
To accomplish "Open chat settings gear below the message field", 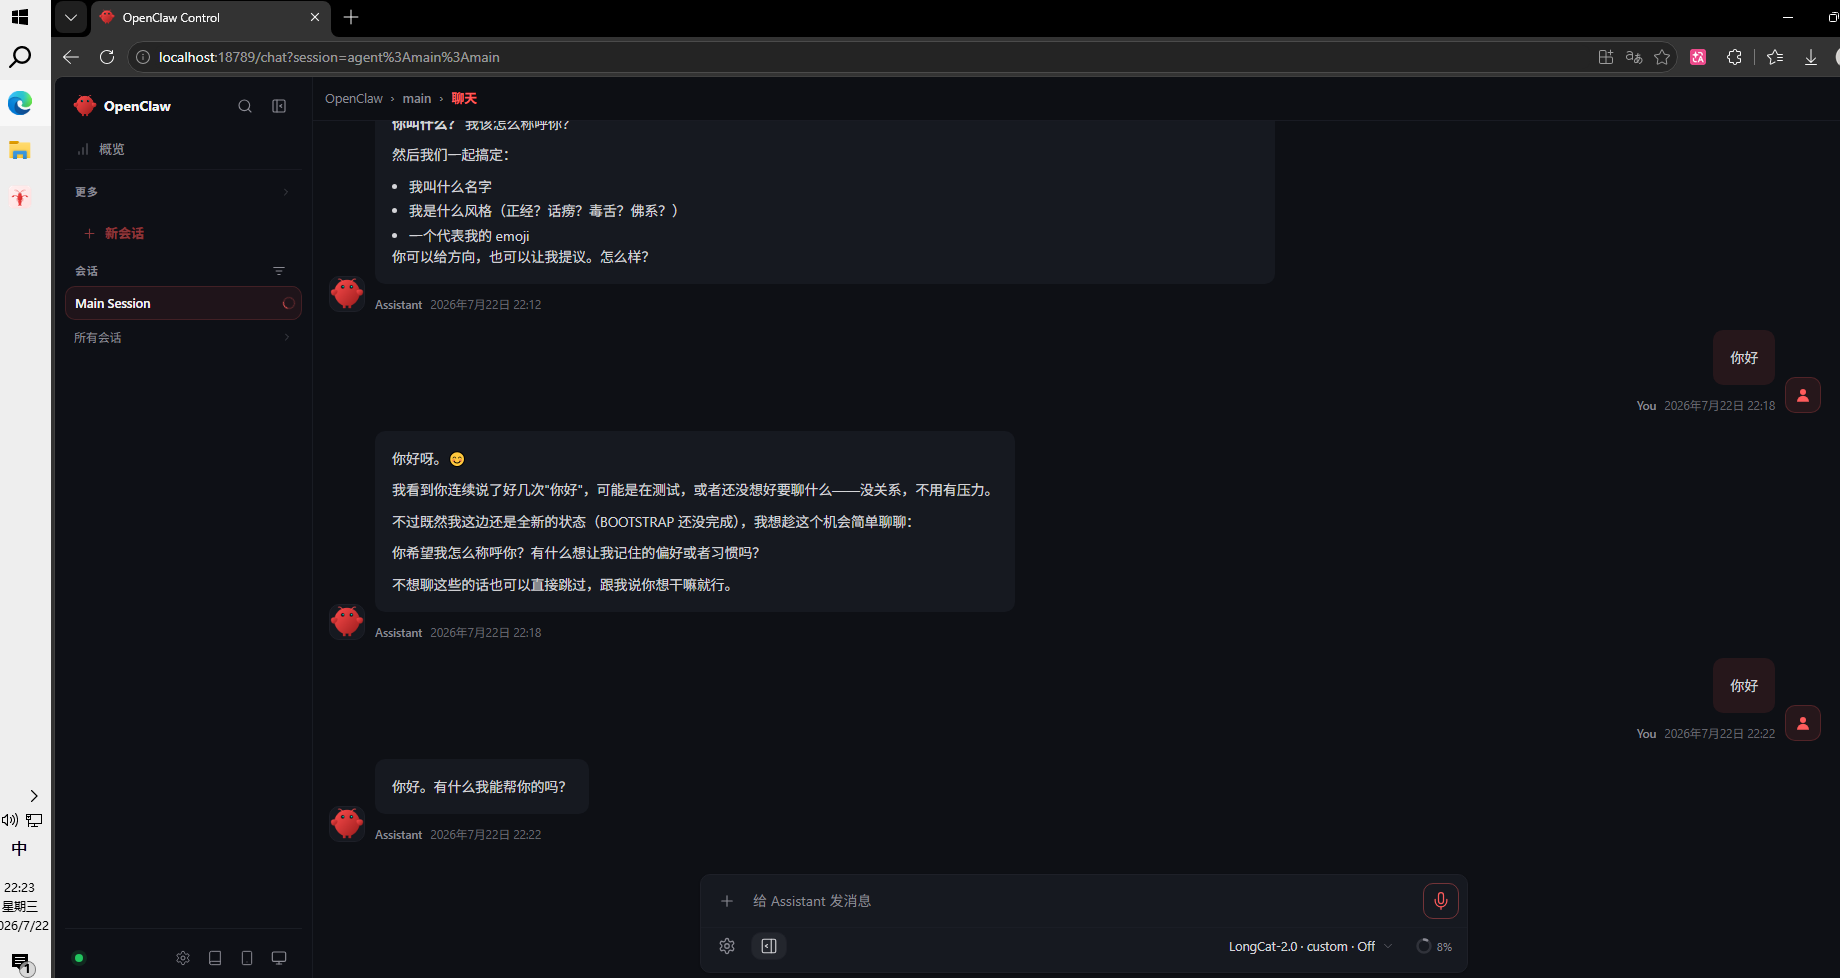I will pyautogui.click(x=727, y=946).
